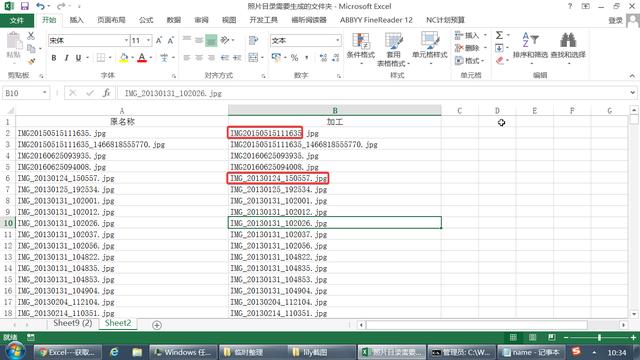The height and width of the screenshot is (360, 640).
Task: Click the AutoSum sigma icon
Action: (499, 36)
